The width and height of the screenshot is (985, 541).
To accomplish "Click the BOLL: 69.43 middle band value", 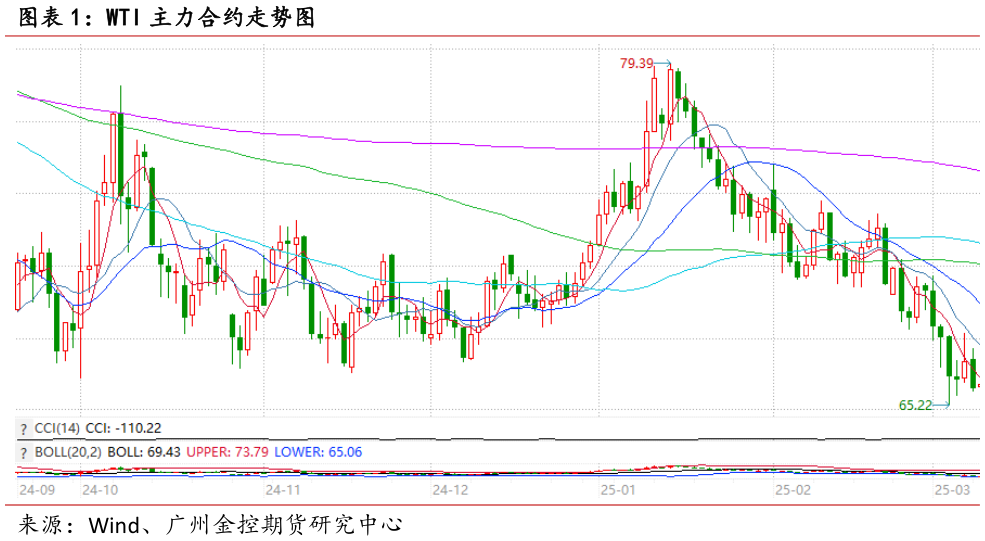I will pyautogui.click(x=139, y=453).
